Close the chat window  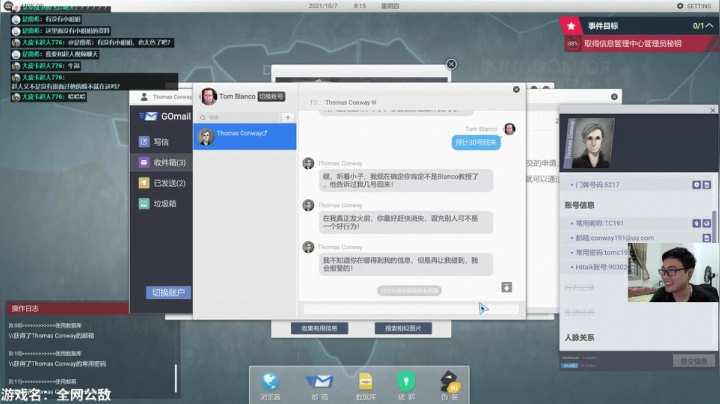pyautogui.click(x=516, y=90)
